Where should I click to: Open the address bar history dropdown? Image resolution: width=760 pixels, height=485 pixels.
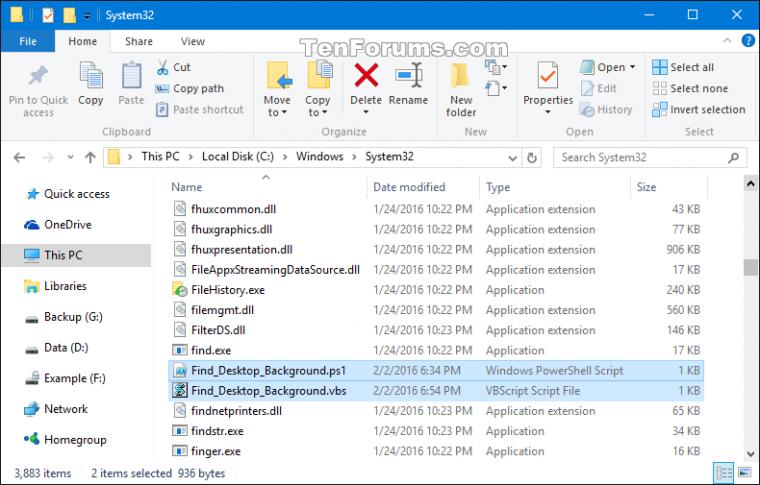tap(512, 157)
